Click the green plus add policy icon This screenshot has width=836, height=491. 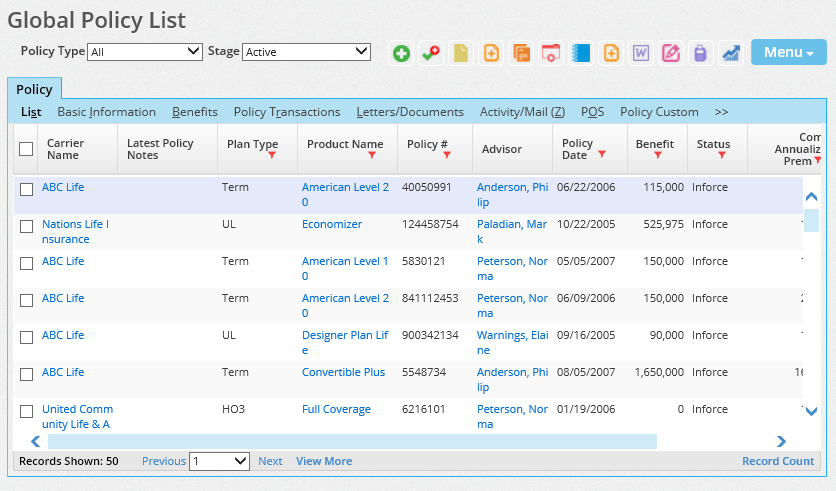click(x=401, y=53)
